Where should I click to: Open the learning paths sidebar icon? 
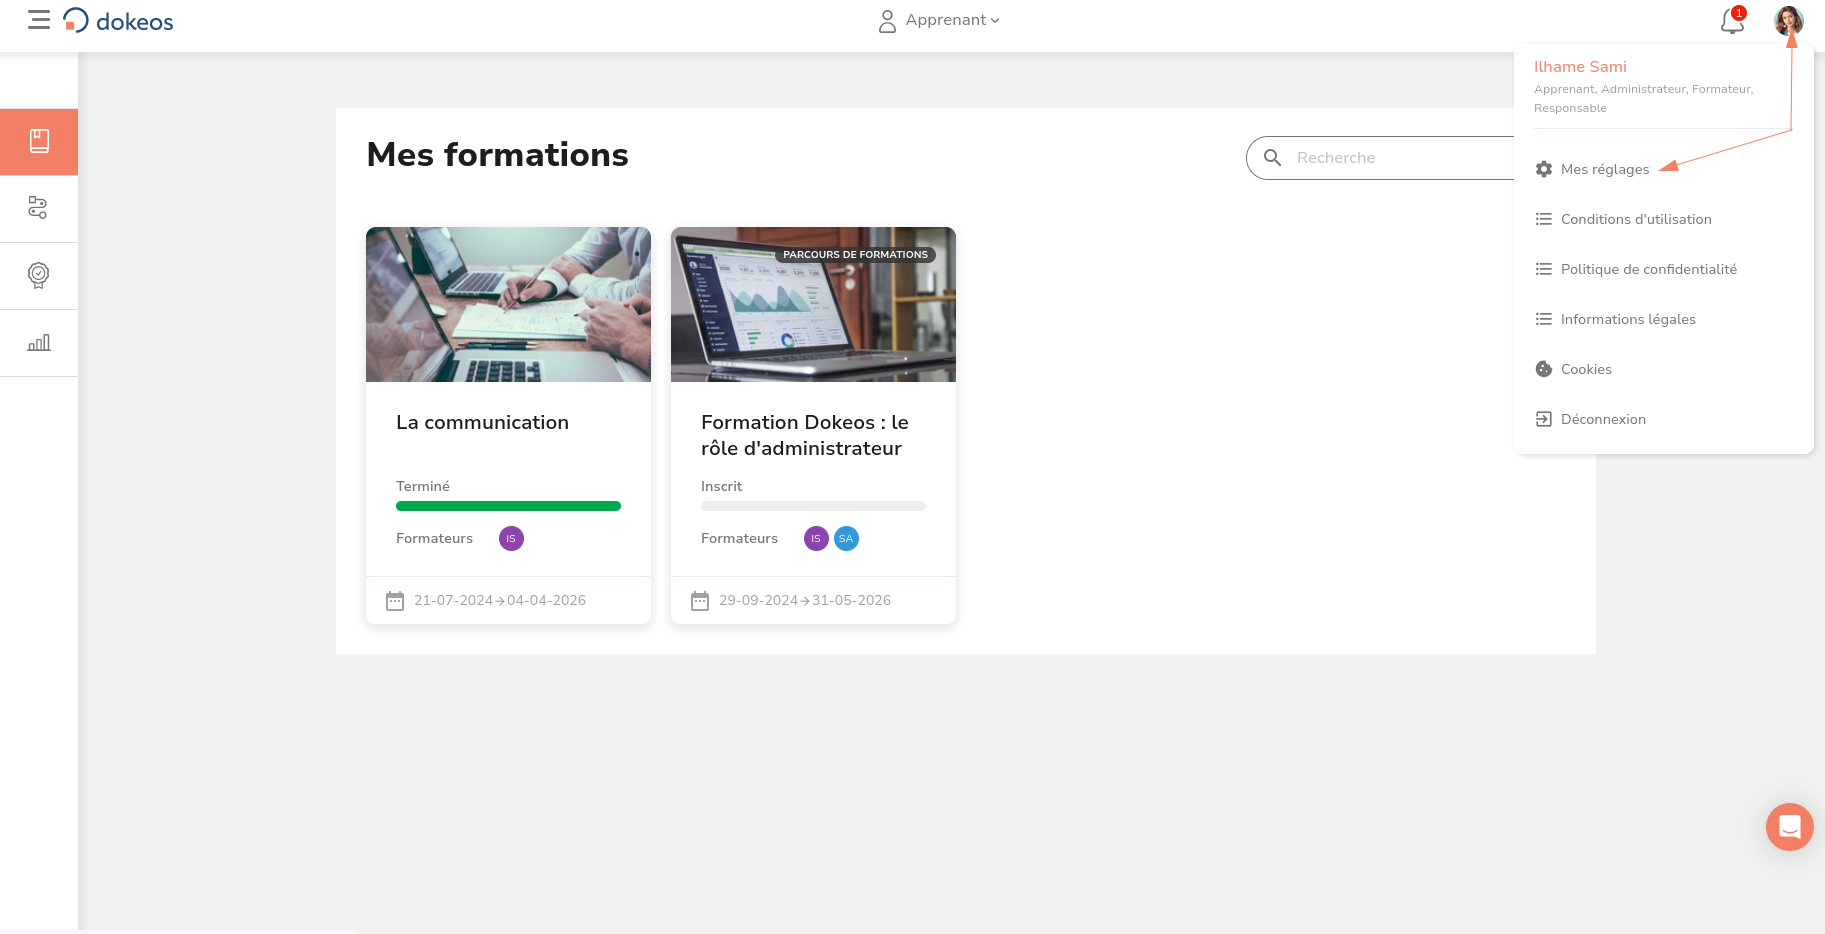(x=39, y=208)
